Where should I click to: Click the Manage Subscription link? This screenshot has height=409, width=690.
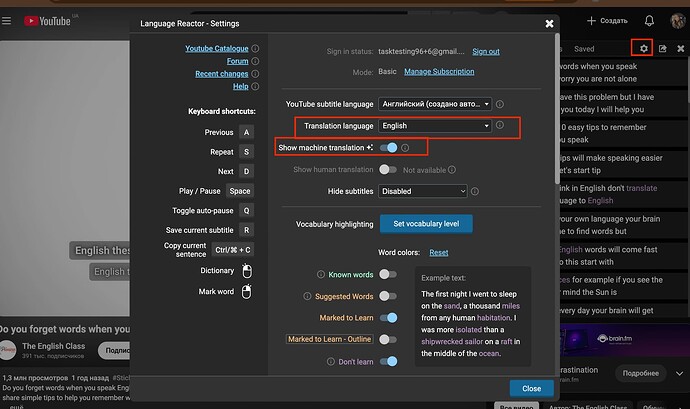point(440,72)
